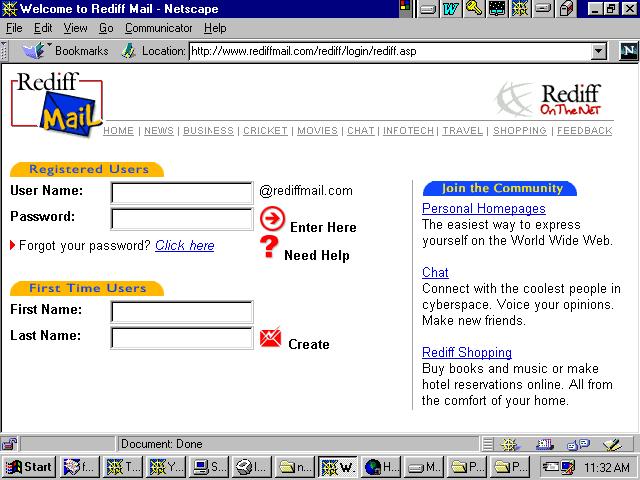Viewport: 640px width, 480px height.
Task: Open the Personal Homepages link
Action: [484, 209]
